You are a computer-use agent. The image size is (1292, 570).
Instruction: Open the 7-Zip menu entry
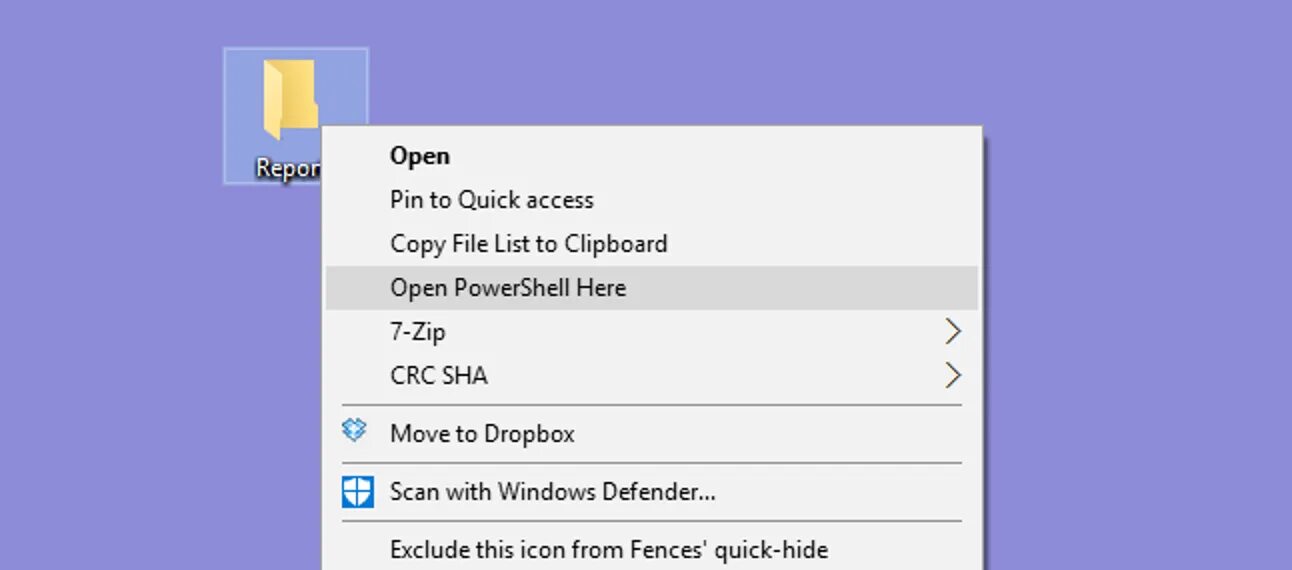coord(418,332)
